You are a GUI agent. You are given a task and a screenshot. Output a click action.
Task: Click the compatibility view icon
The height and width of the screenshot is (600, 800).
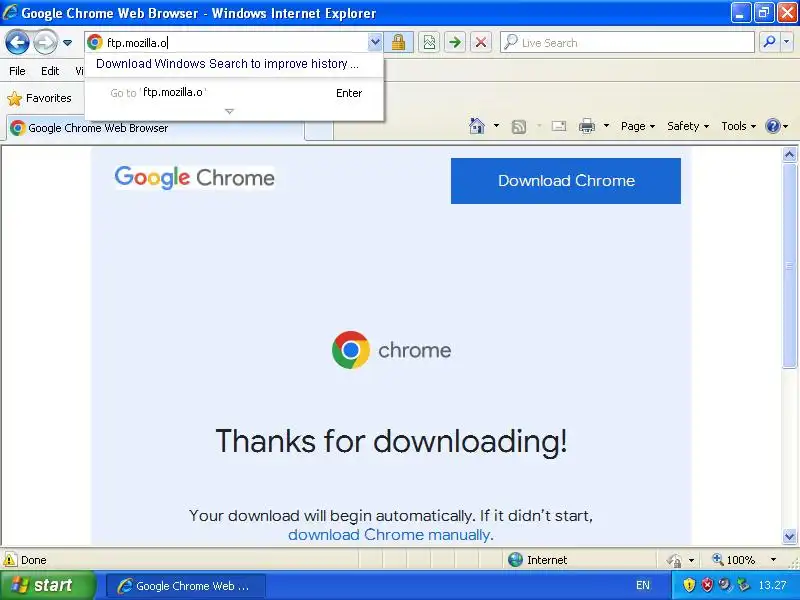pyautogui.click(x=429, y=42)
